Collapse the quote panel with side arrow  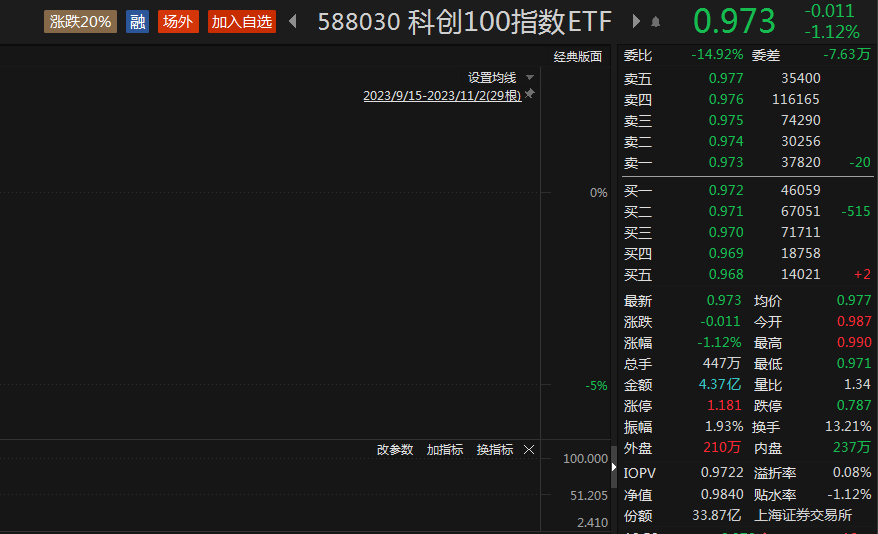pos(614,466)
